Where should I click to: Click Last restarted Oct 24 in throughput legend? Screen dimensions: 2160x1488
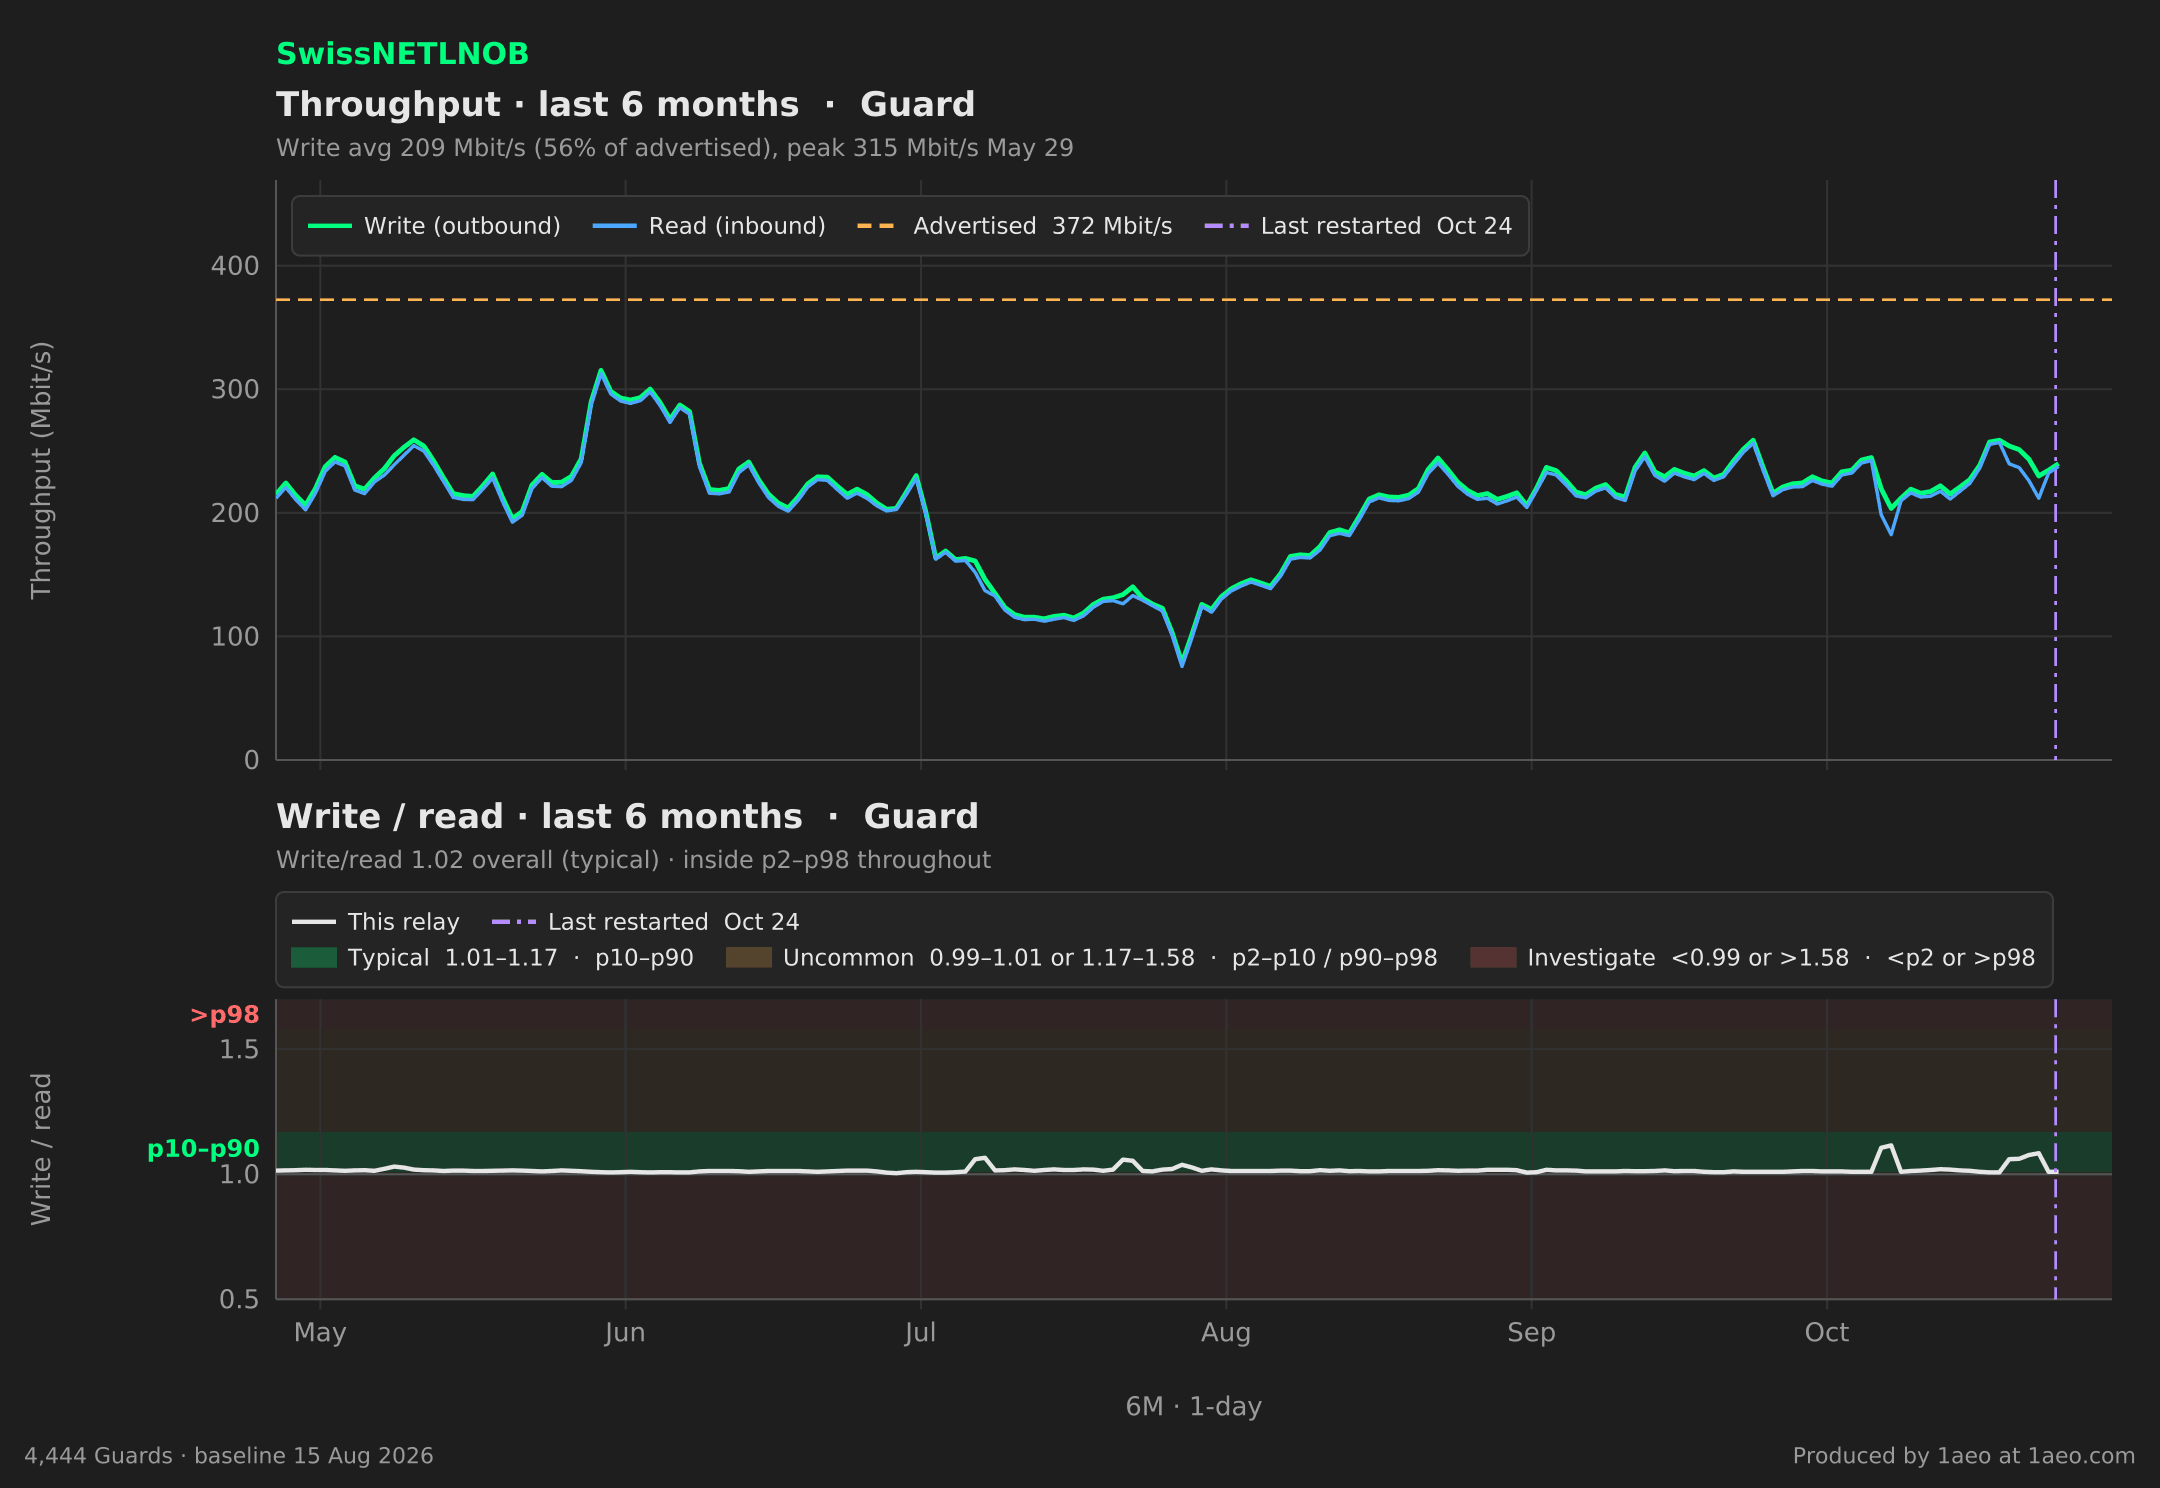1358,226
